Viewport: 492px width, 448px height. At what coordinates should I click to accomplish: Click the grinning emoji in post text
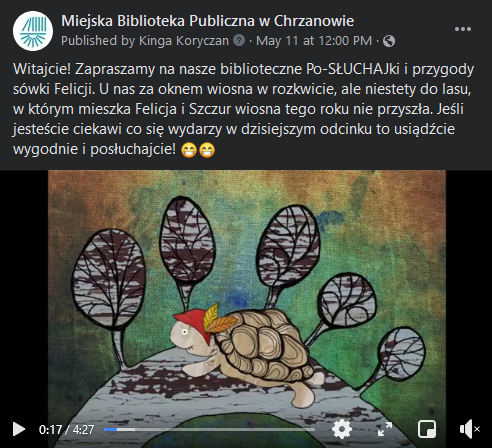[x=189, y=150]
